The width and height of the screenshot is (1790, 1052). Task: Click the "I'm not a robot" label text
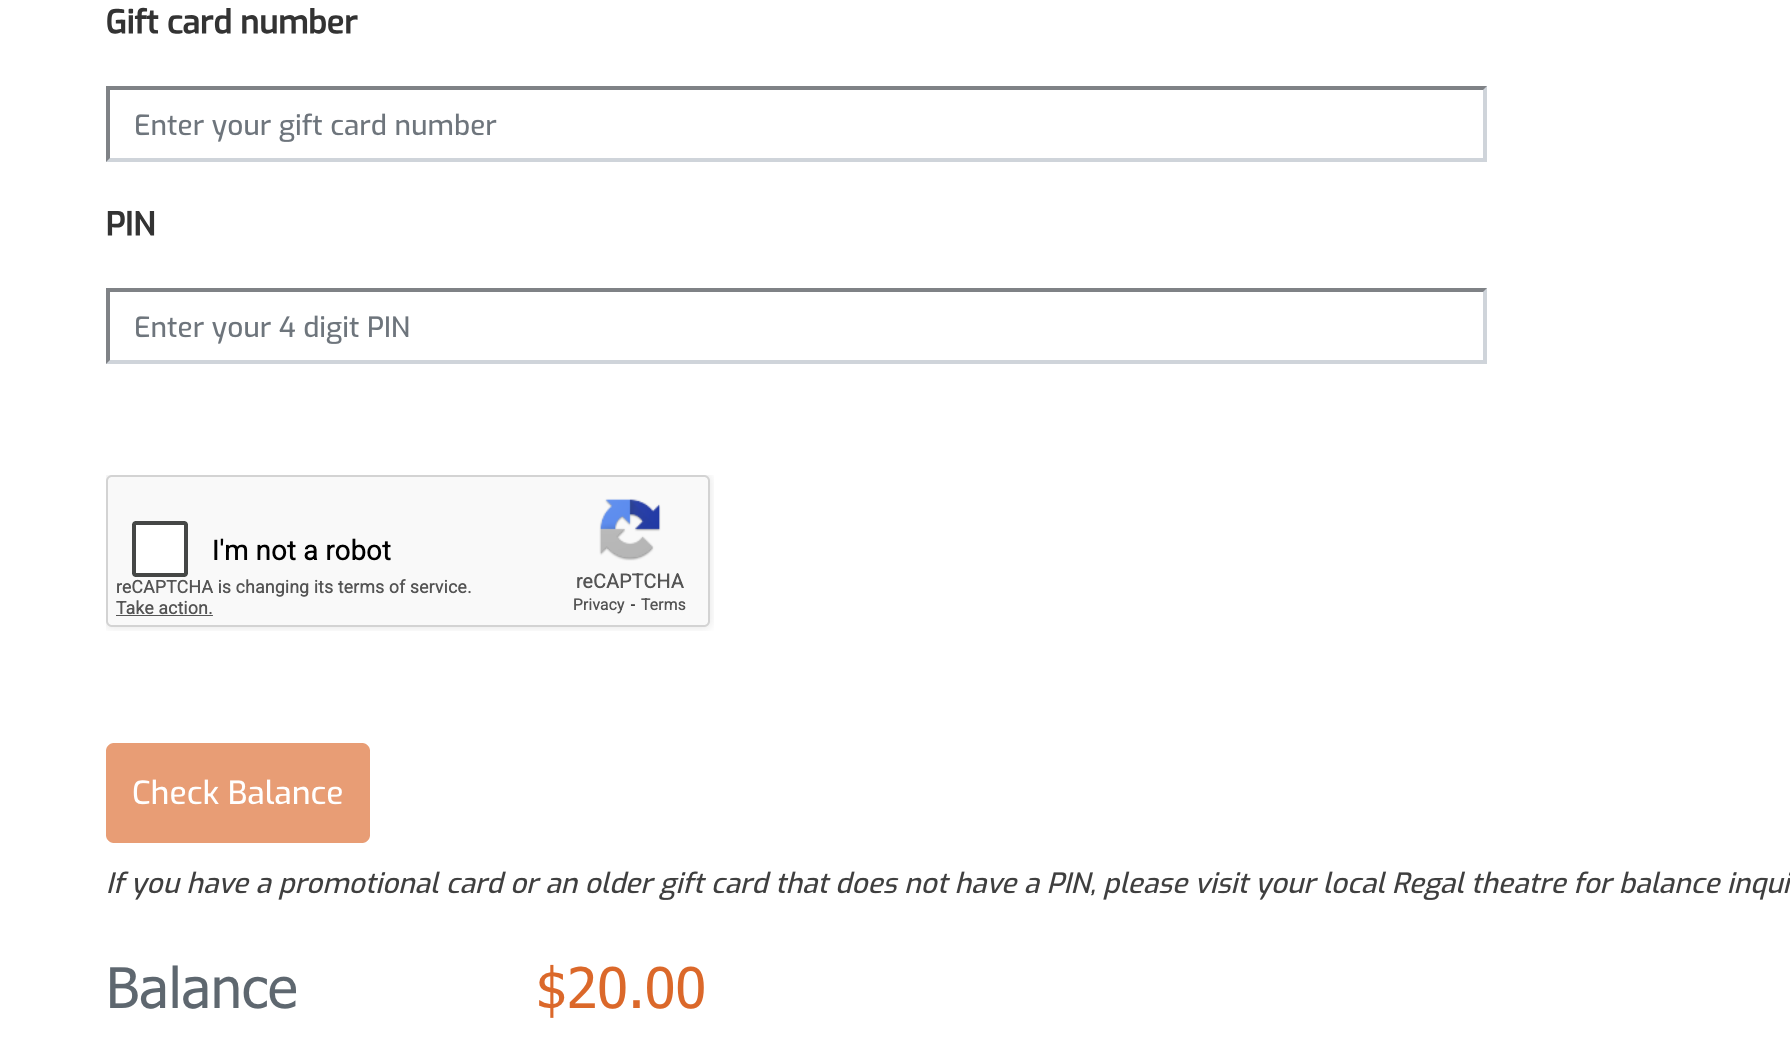coord(301,550)
